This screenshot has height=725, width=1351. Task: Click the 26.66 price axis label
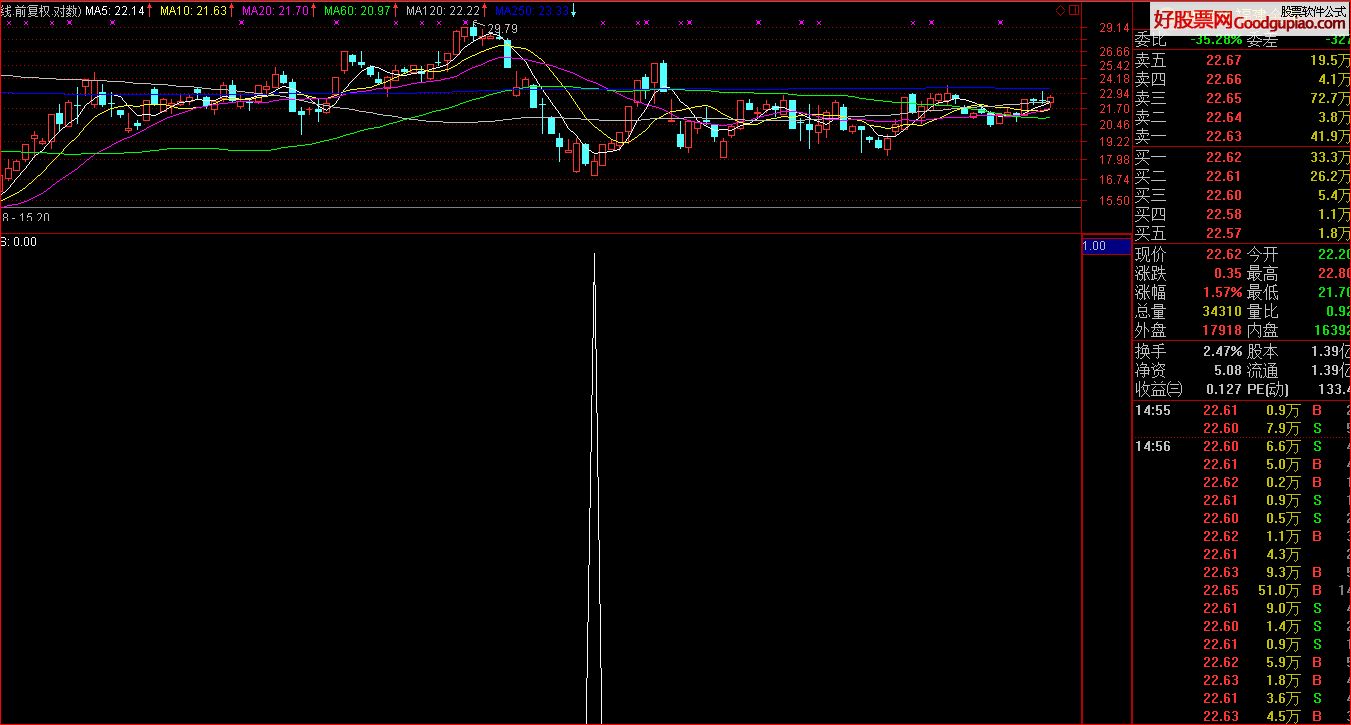pos(1113,52)
